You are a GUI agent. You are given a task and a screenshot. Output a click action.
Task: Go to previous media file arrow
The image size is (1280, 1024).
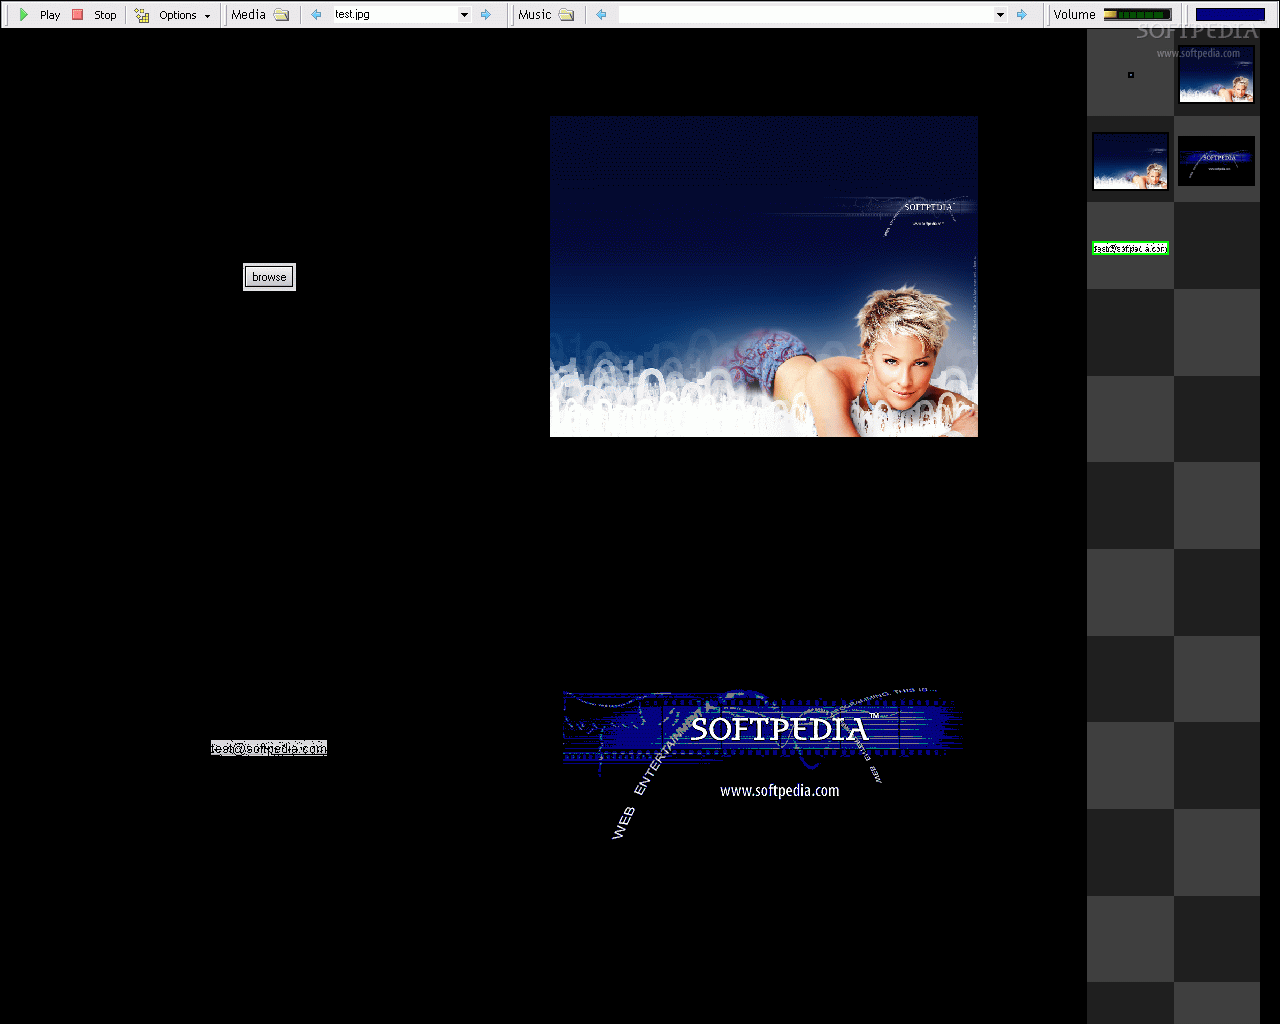(x=317, y=15)
